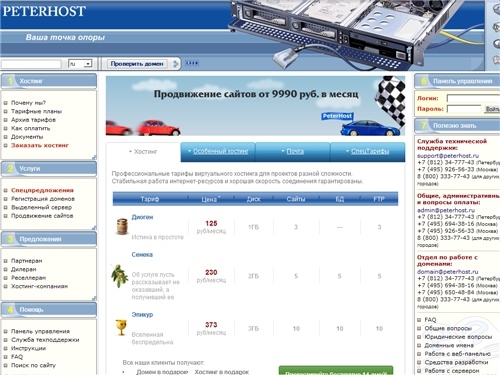Open the Служба техподдержки link
The width and height of the screenshot is (500, 375).
pos(45,340)
